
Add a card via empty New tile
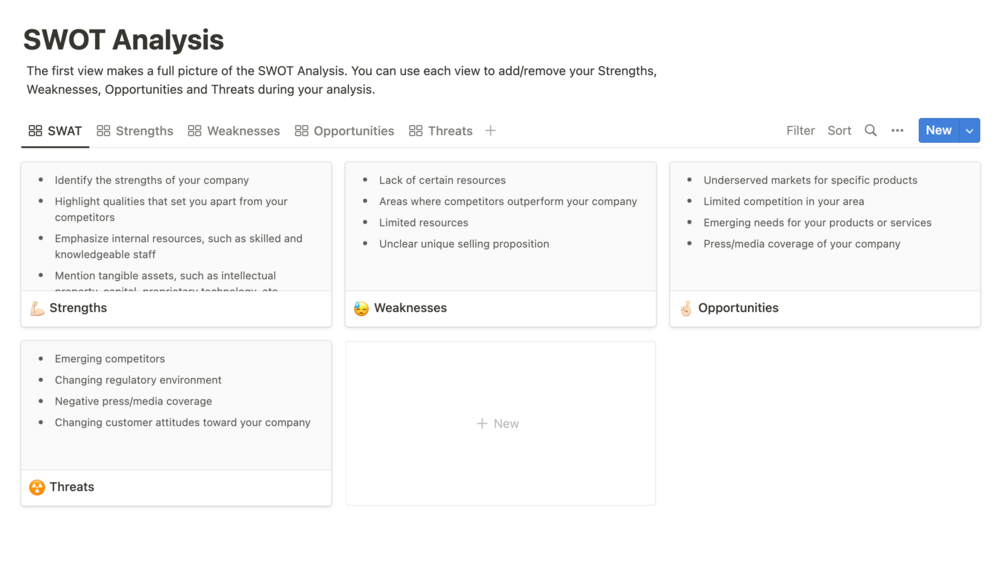click(x=500, y=424)
